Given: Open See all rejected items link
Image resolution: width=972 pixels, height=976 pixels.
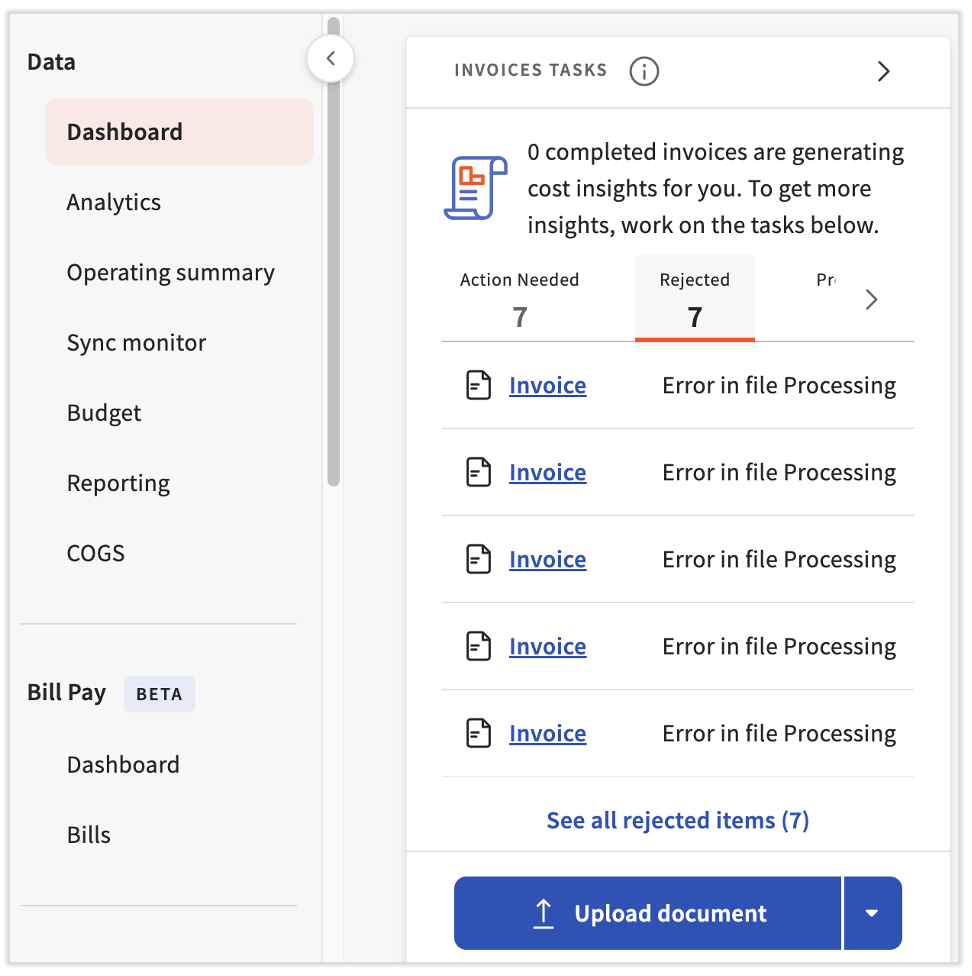Looking at the screenshot, I should [x=677, y=820].
